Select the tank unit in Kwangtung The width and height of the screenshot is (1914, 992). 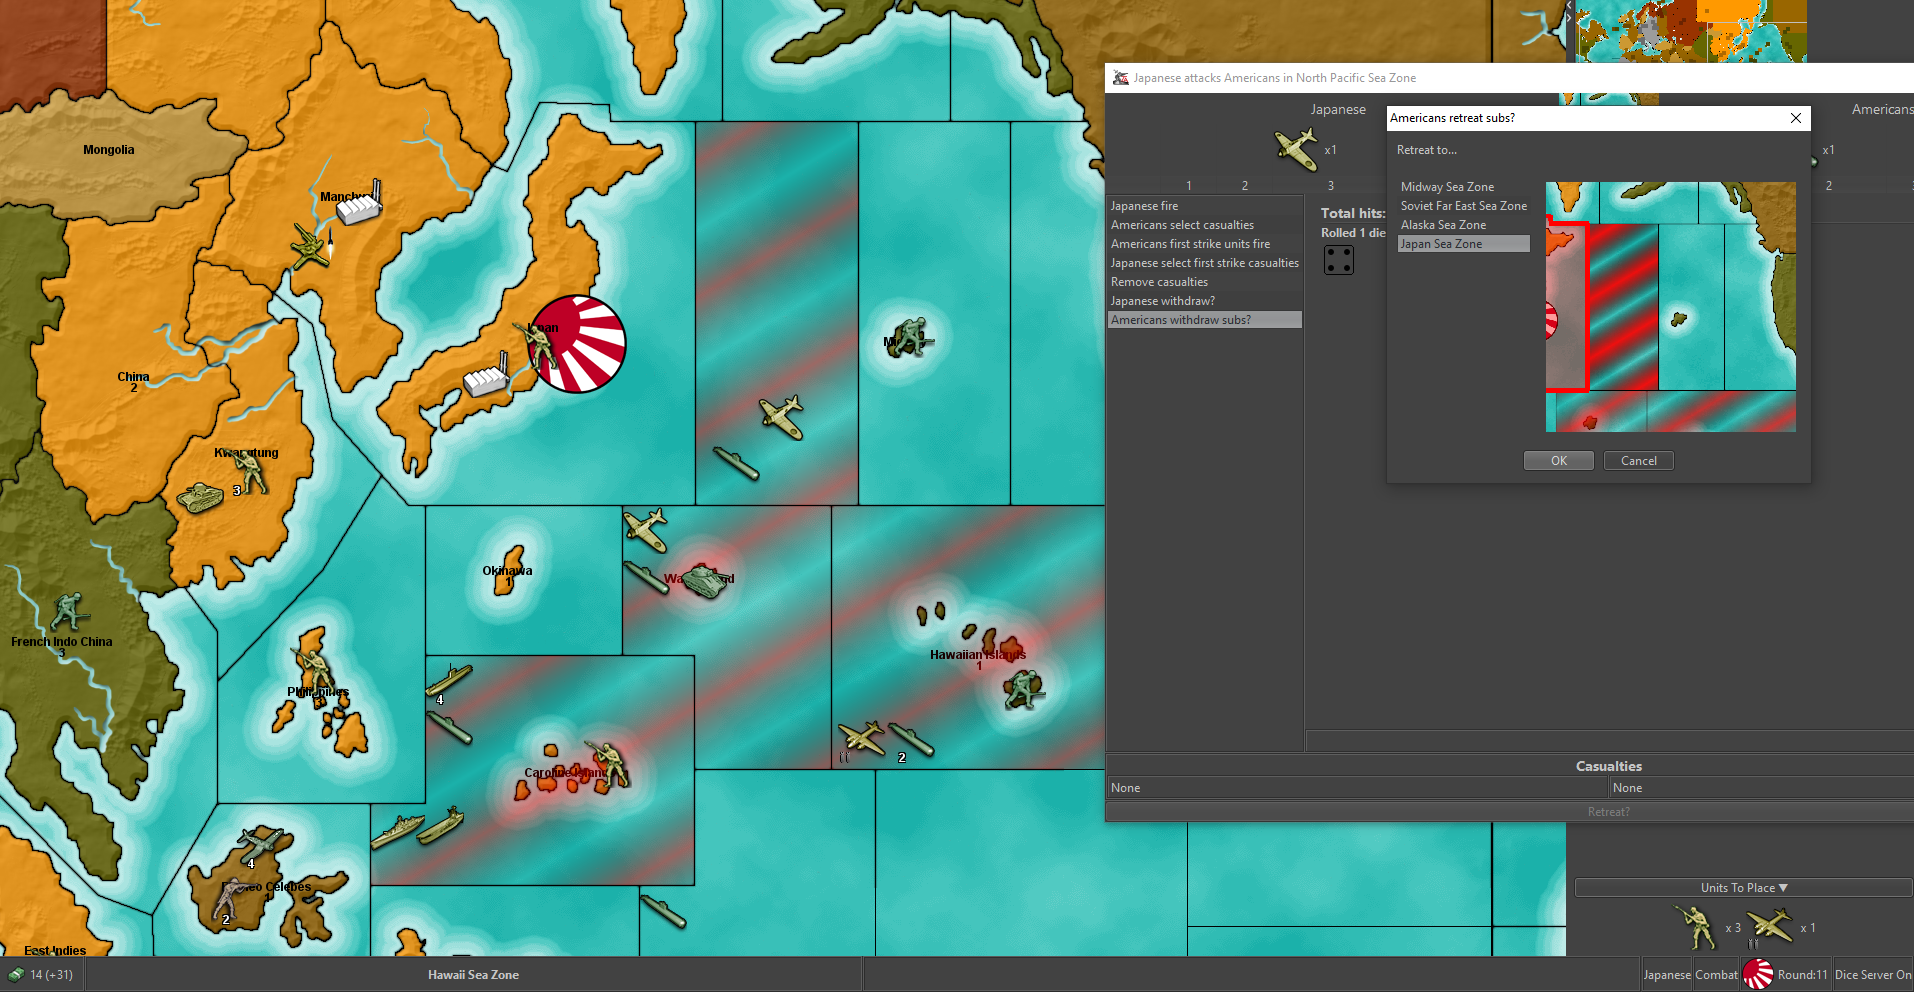click(200, 496)
